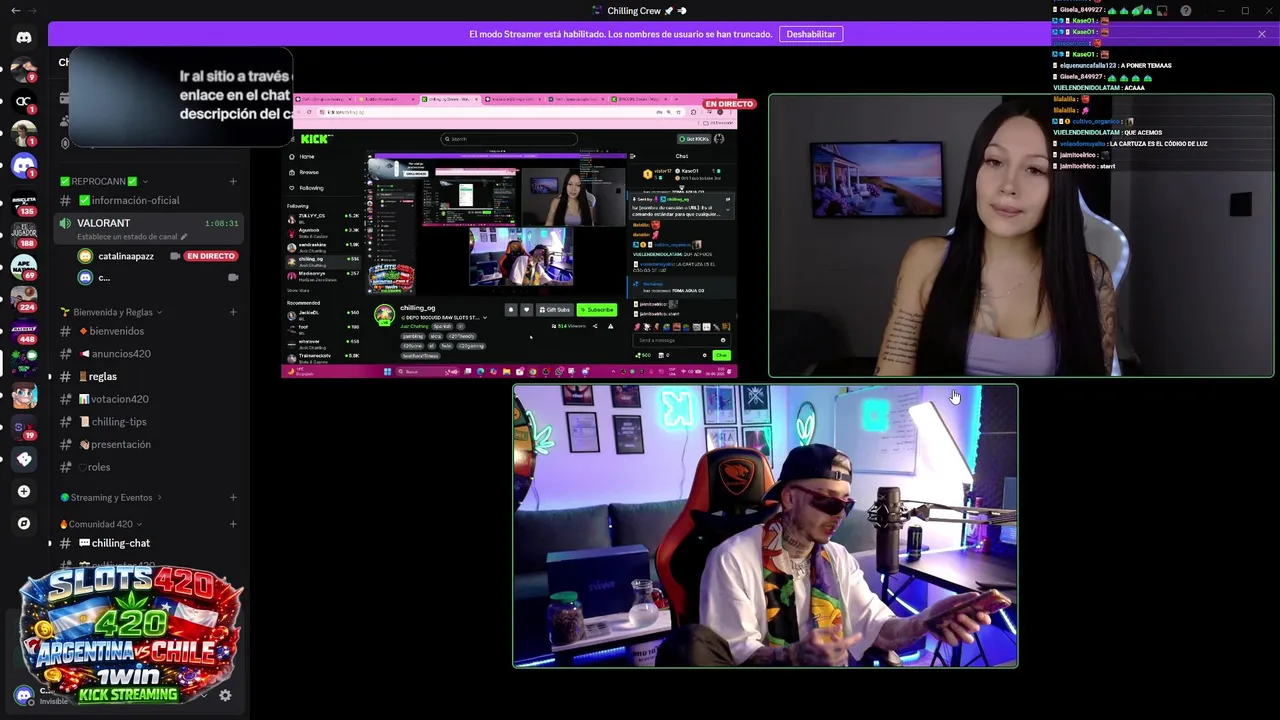Click the Kick search field in shared stream
The width and height of the screenshot is (1280, 720).
tap(510, 139)
